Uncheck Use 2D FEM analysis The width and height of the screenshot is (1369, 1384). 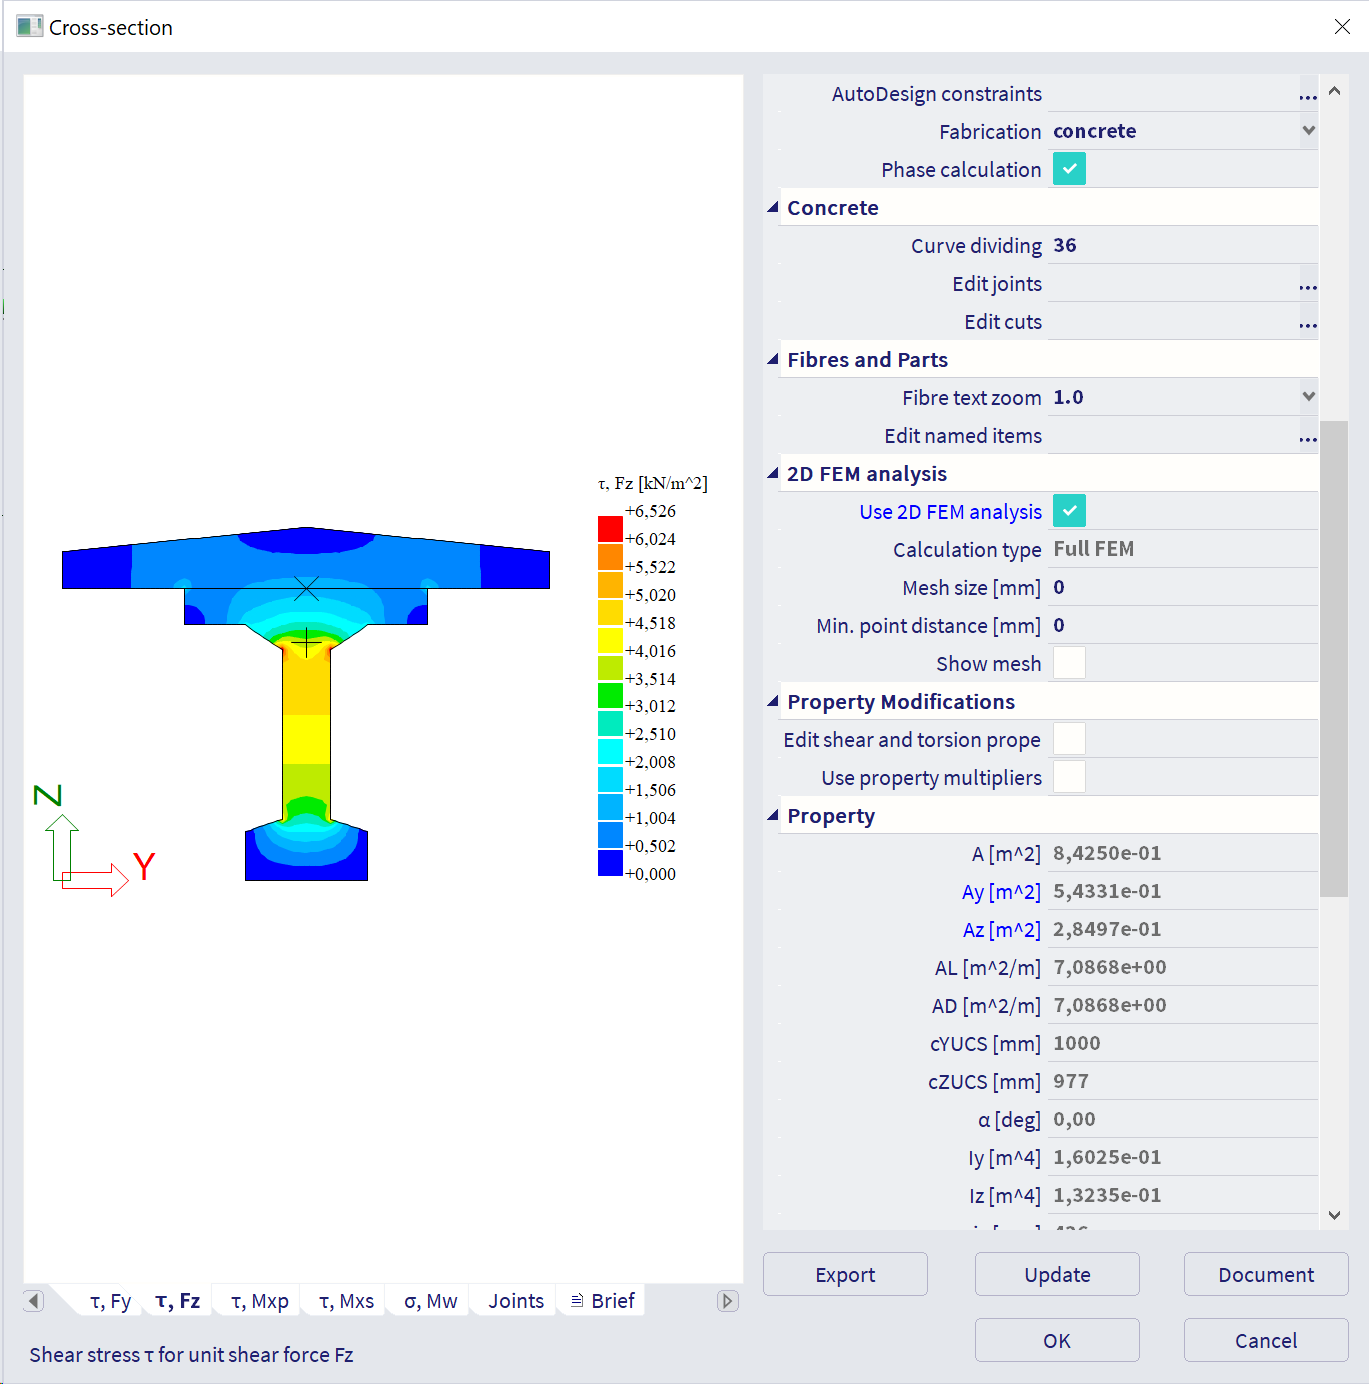point(1069,511)
